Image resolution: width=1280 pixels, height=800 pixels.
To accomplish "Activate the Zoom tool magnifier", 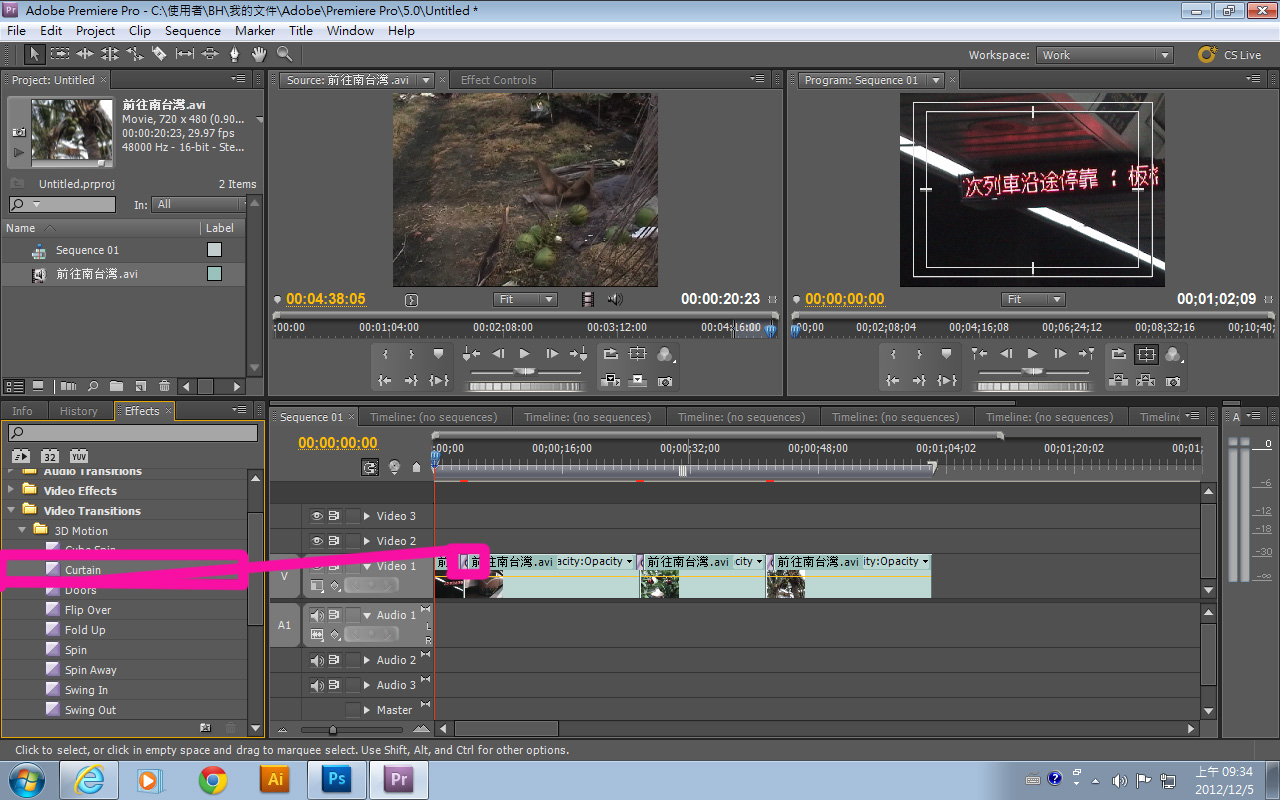I will tap(284, 55).
